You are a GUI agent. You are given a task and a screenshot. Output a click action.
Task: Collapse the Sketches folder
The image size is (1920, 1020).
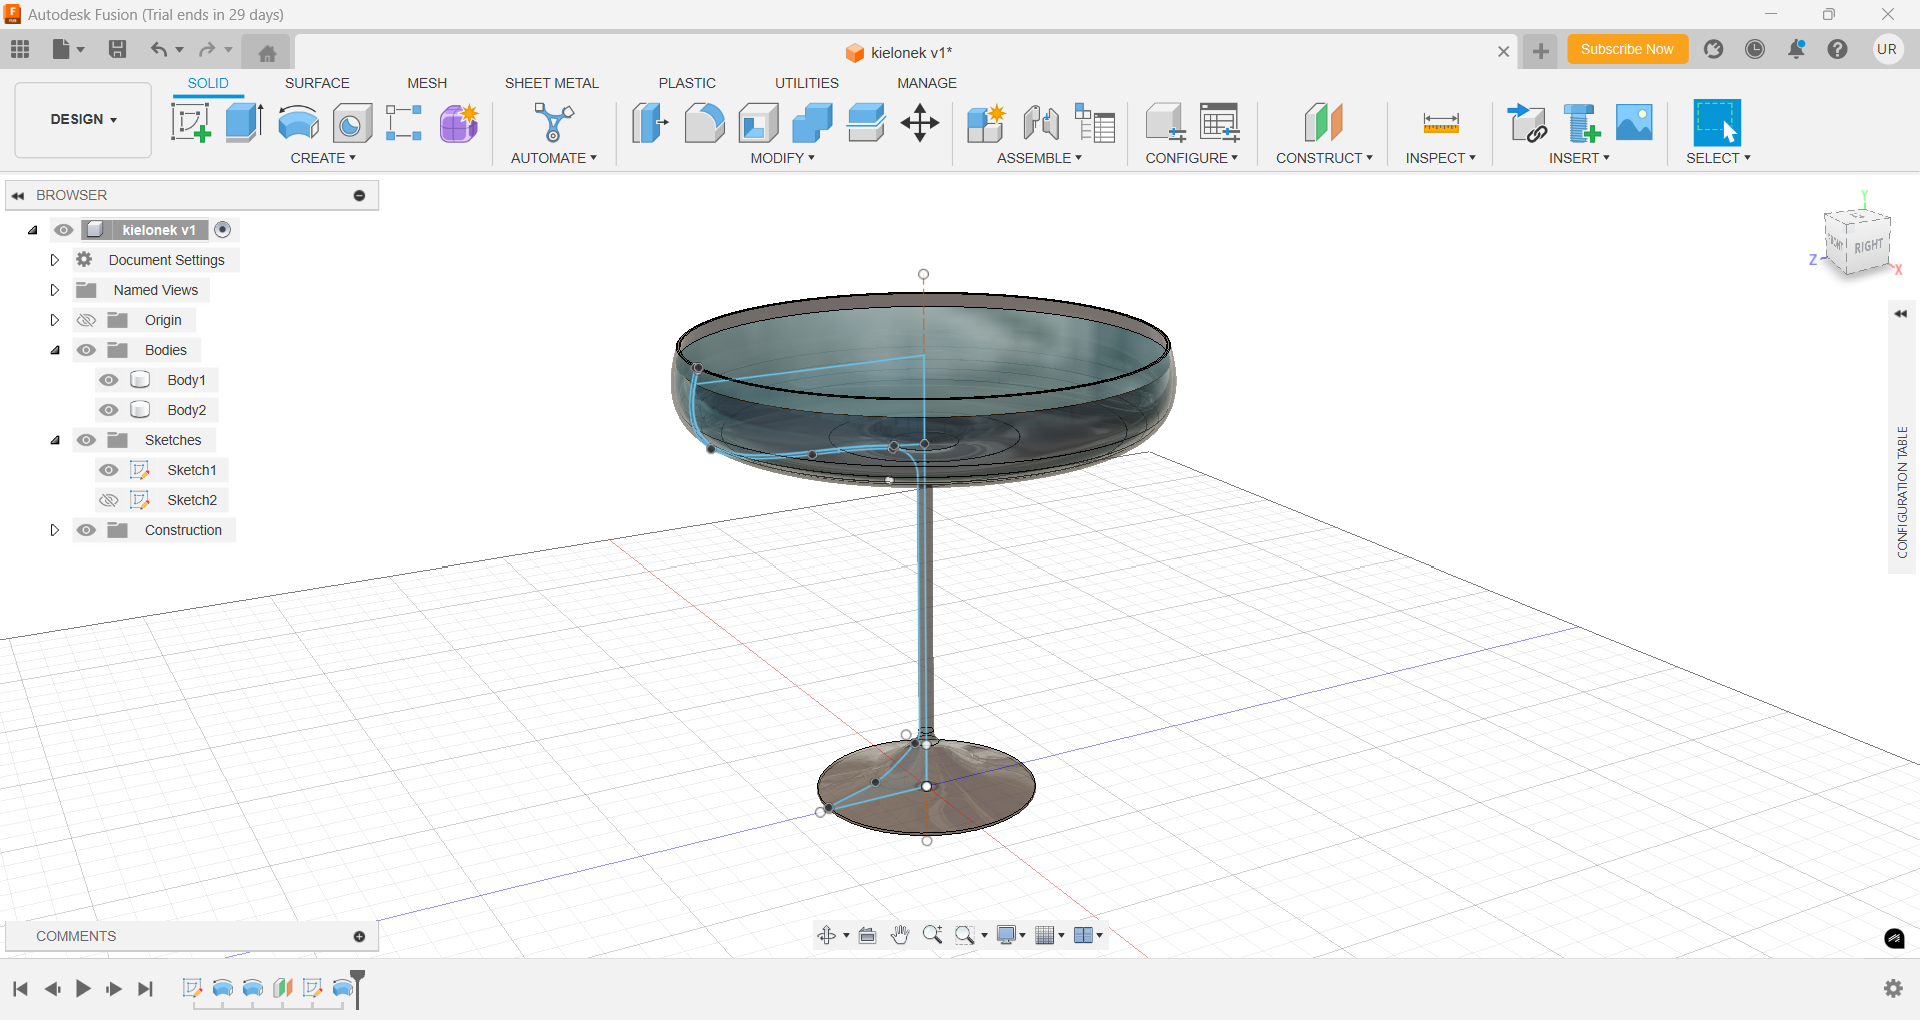click(x=55, y=440)
